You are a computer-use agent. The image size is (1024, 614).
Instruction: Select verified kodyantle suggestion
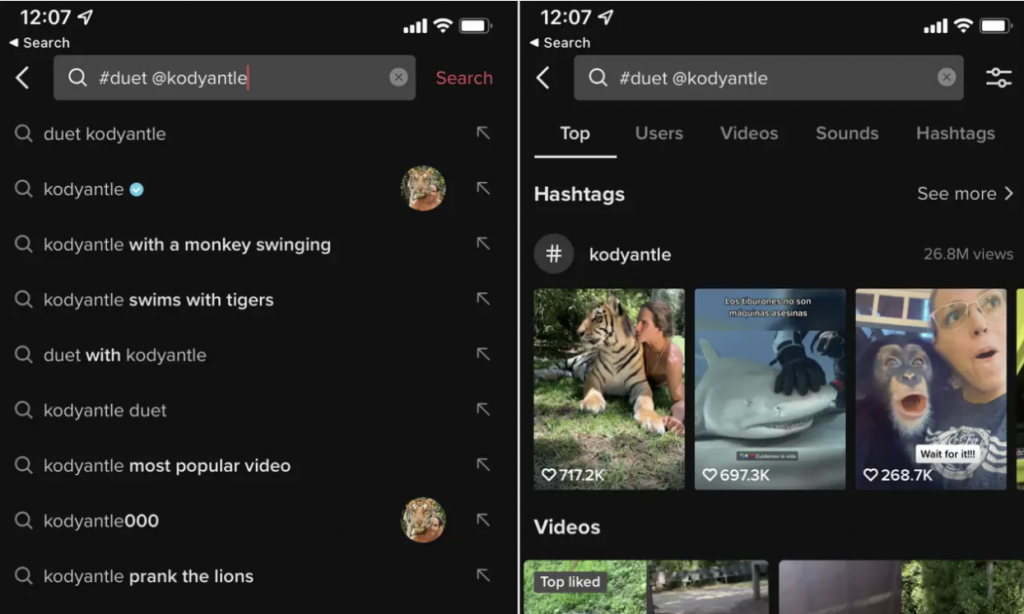[84, 189]
